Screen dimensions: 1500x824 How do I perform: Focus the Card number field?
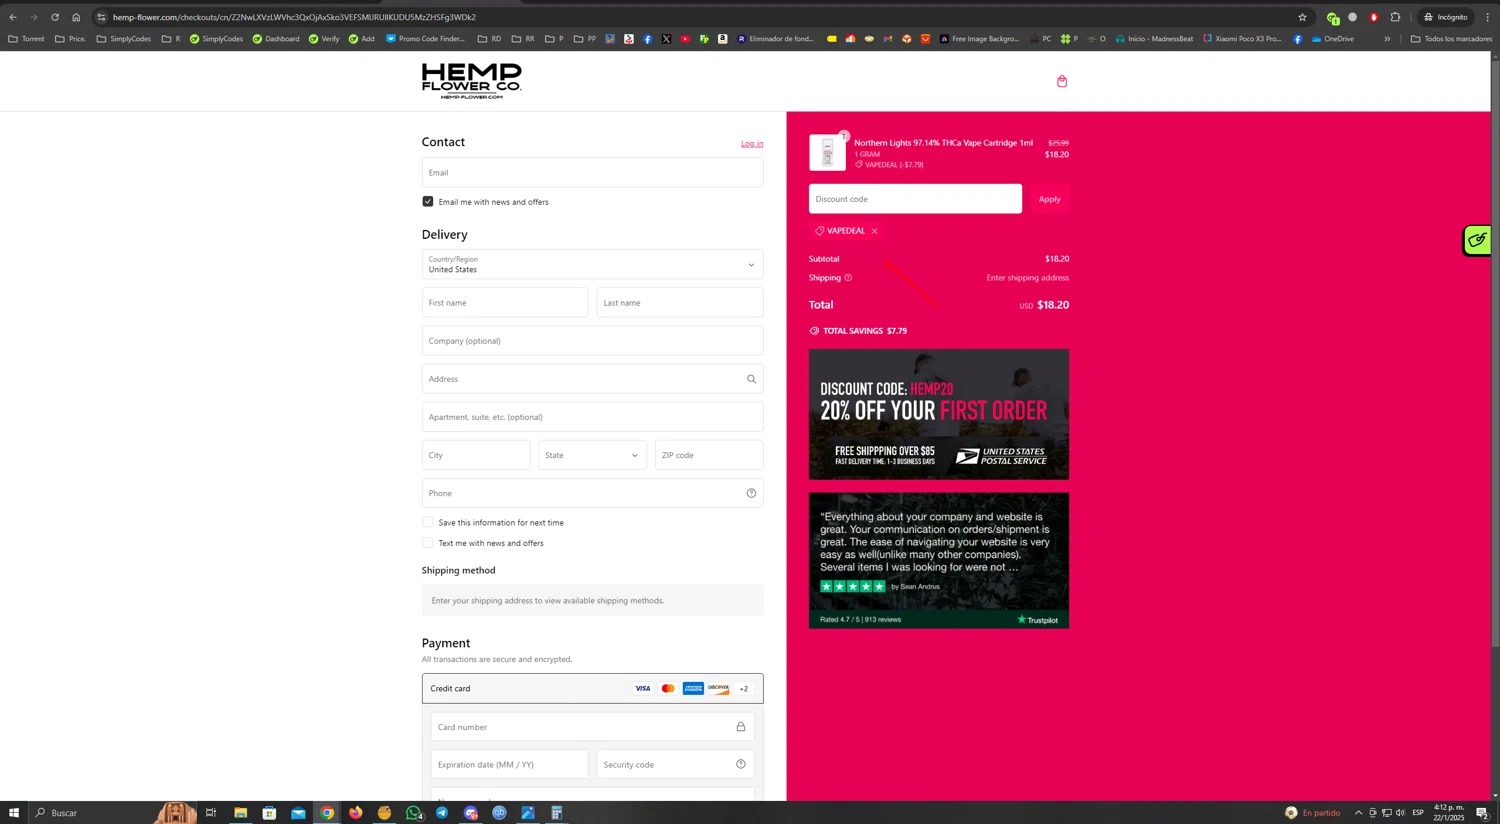pyautogui.click(x=592, y=727)
